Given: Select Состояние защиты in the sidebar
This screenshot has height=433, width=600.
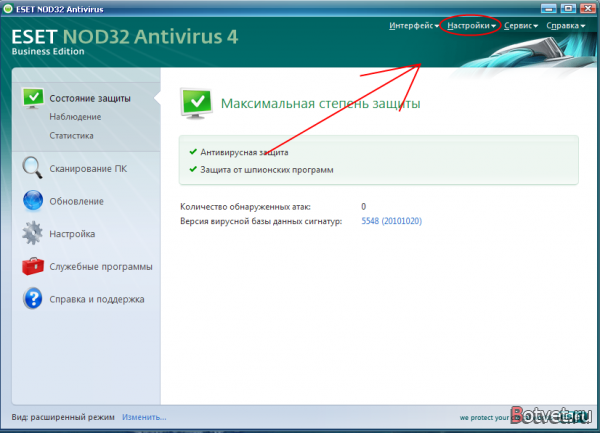Looking at the screenshot, I should (90, 99).
